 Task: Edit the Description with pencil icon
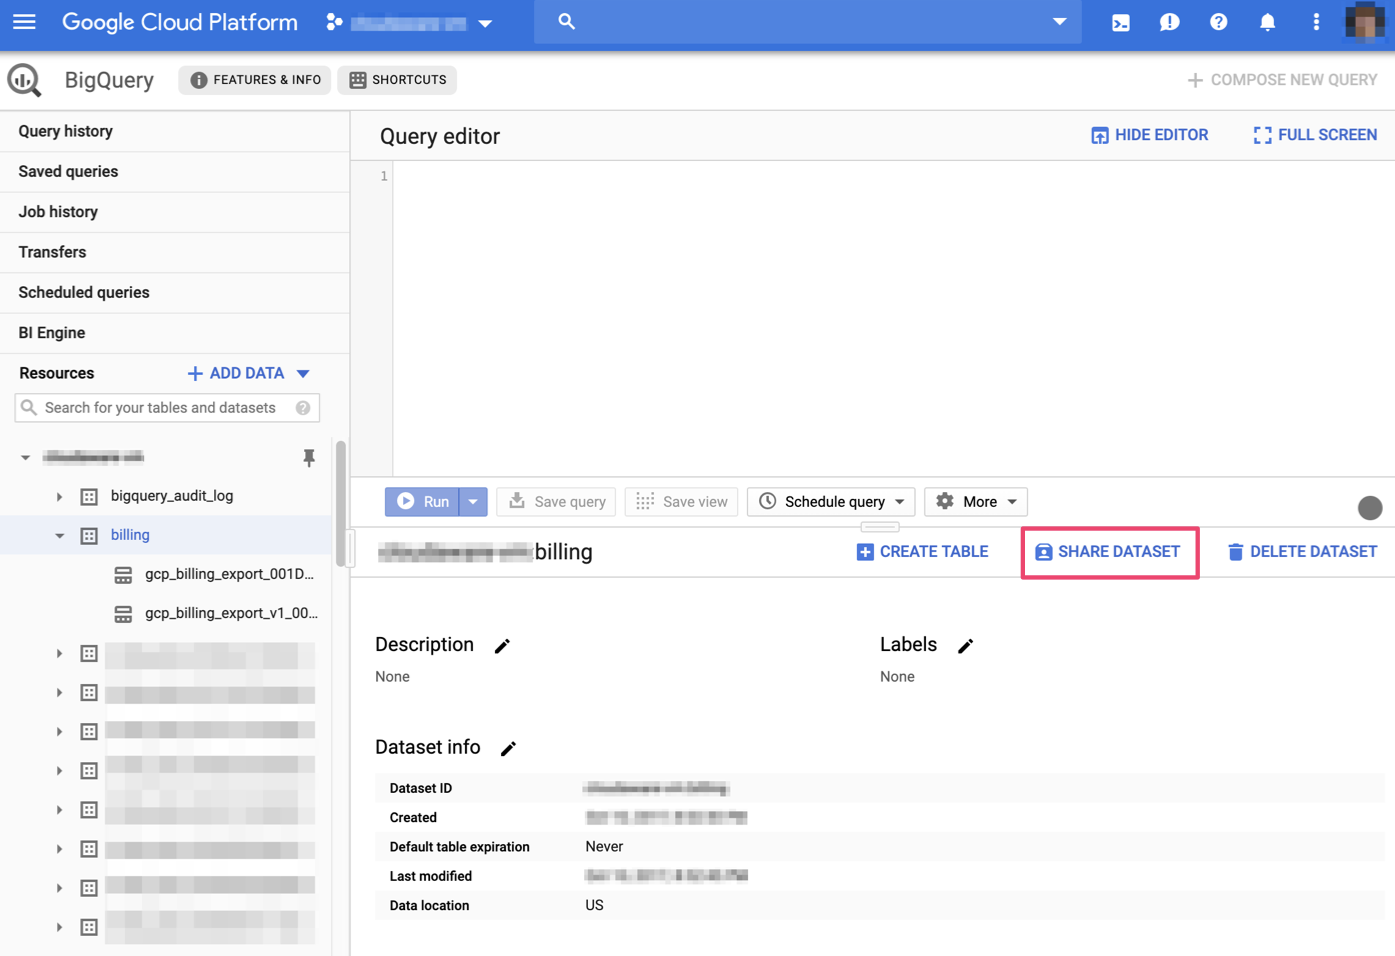pos(502,646)
